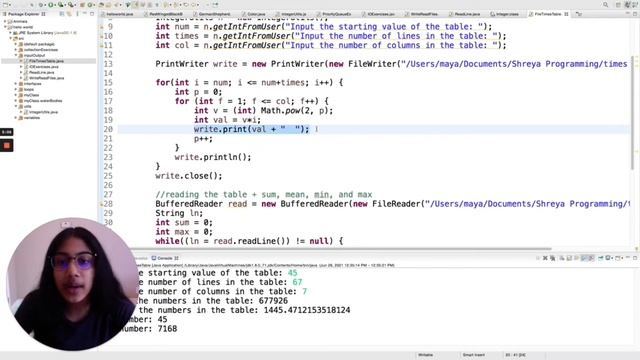Click the Remove All Terminated Launches icon in console
640x360 pixels.
point(552,258)
